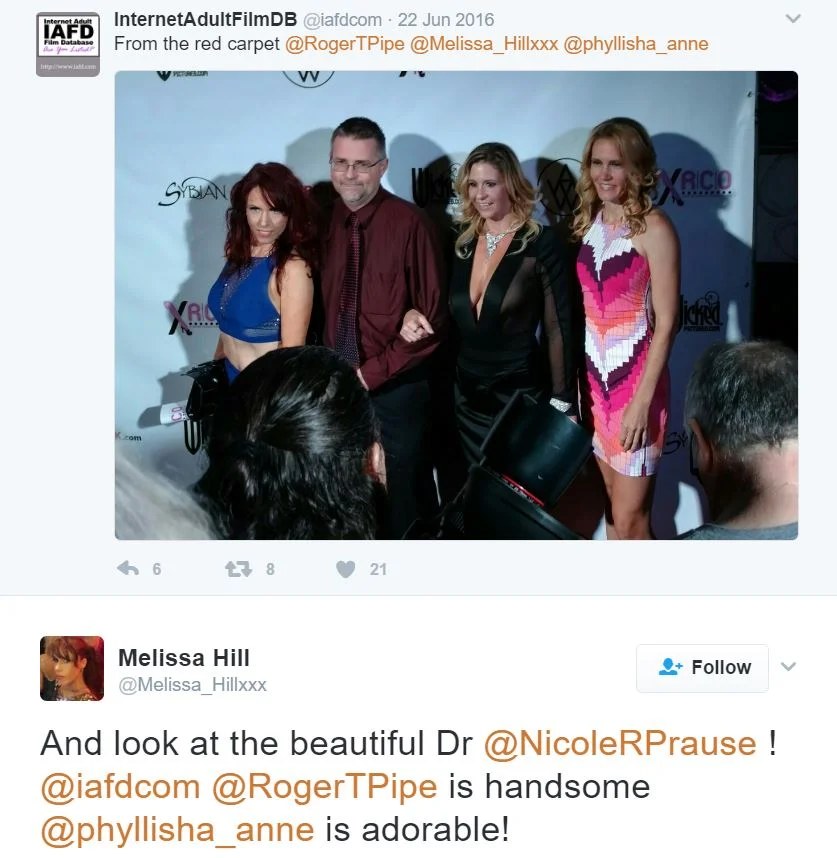This screenshot has height=858, width=837.
Task: Click the add-user icon on the Follow button
Action: pos(670,667)
